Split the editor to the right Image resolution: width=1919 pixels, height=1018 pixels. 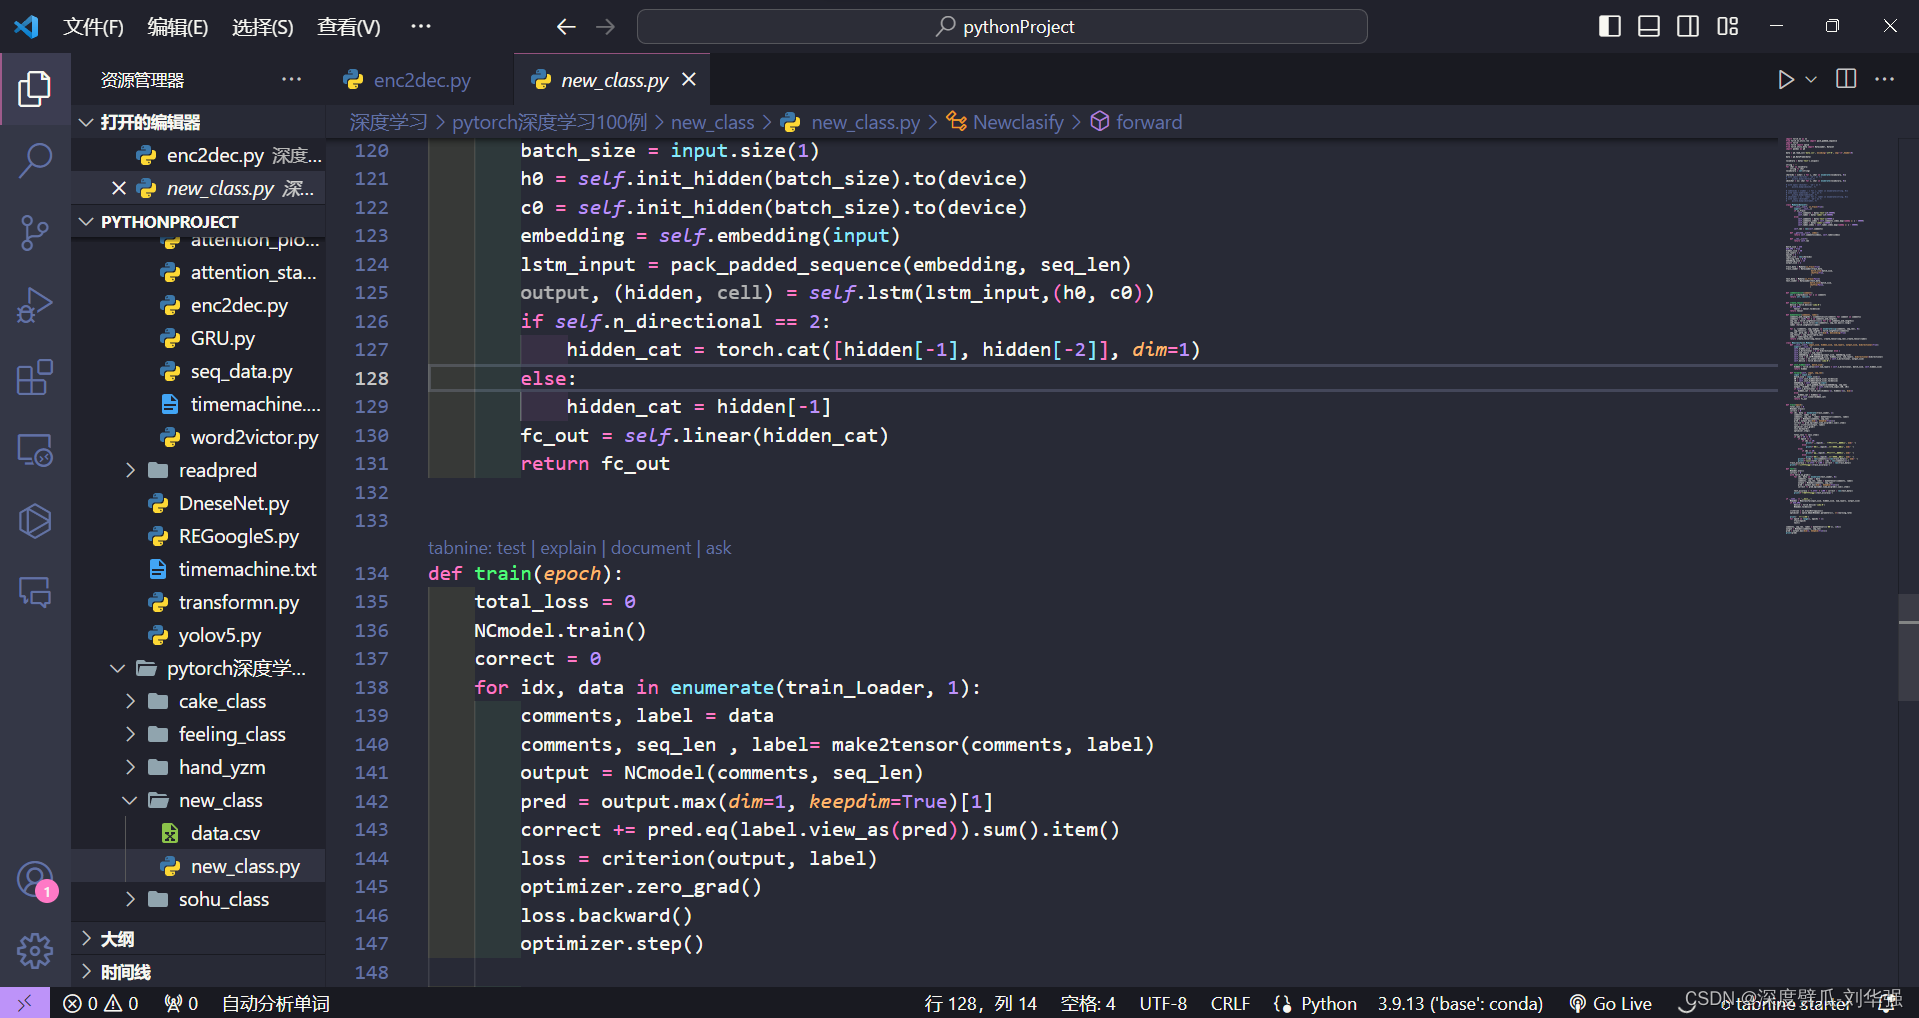1845,79
